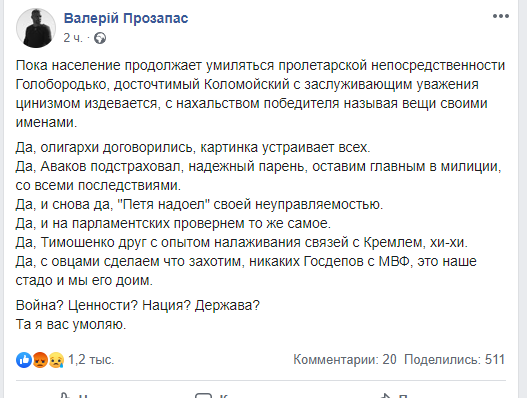Viewport: 527px width, 398px height.
Task: Click the Sad crying reaction icon
Action: pyautogui.click(x=56, y=360)
